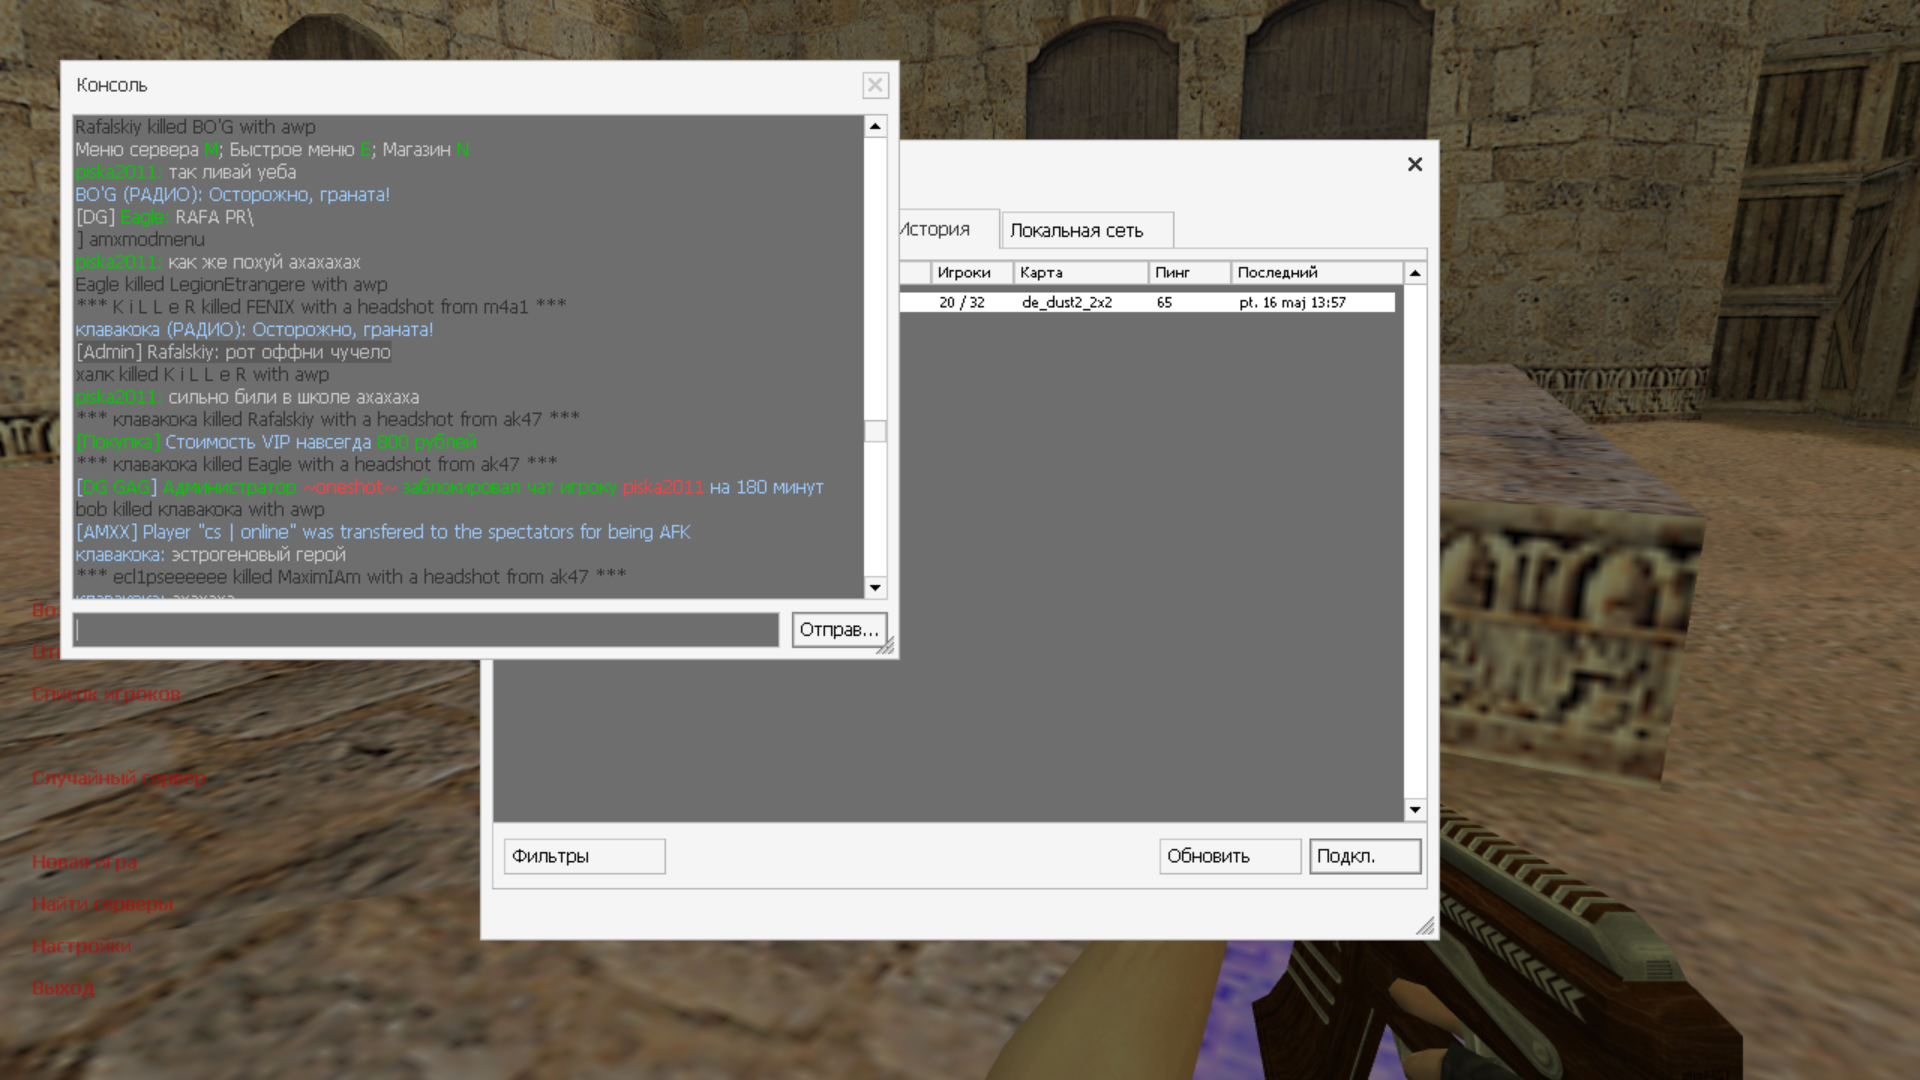This screenshot has height=1080, width=1920.
Task: Click line 'BO'G (РАДИО): Осторожно, граната!'
Action: click(232, 195)
